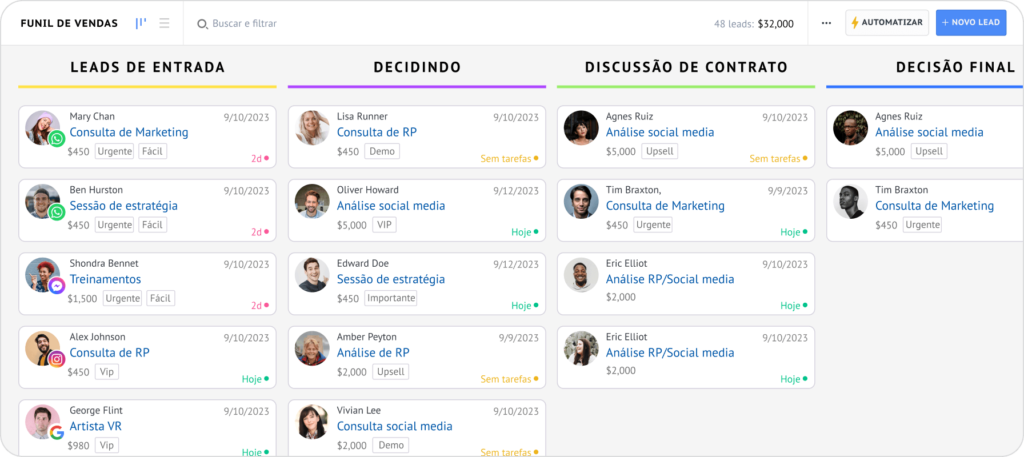
Task: Click the Messenger icon on Shondra Bennet's card
Action: [x=57, y=286]
